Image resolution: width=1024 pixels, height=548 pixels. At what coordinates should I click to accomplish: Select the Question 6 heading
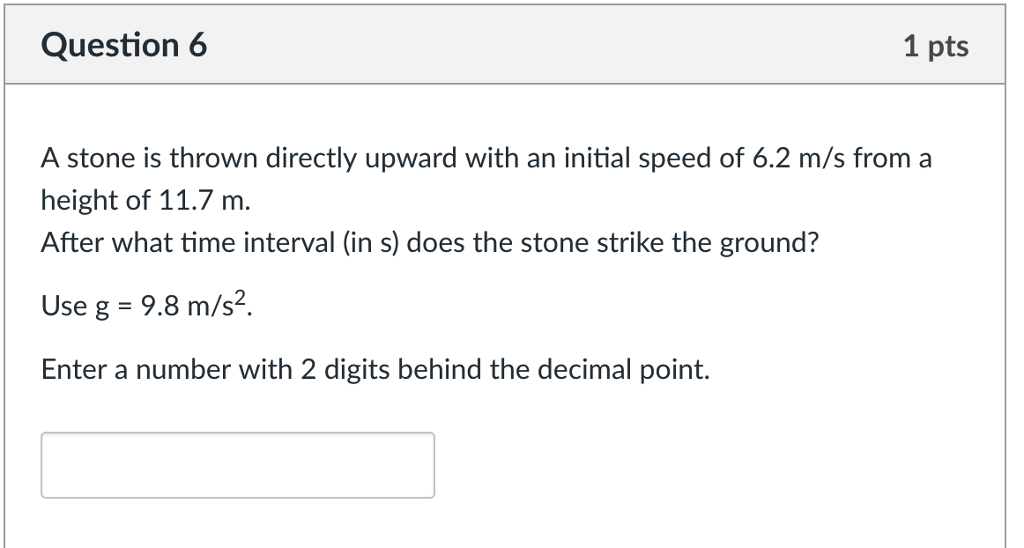[124, 46]
